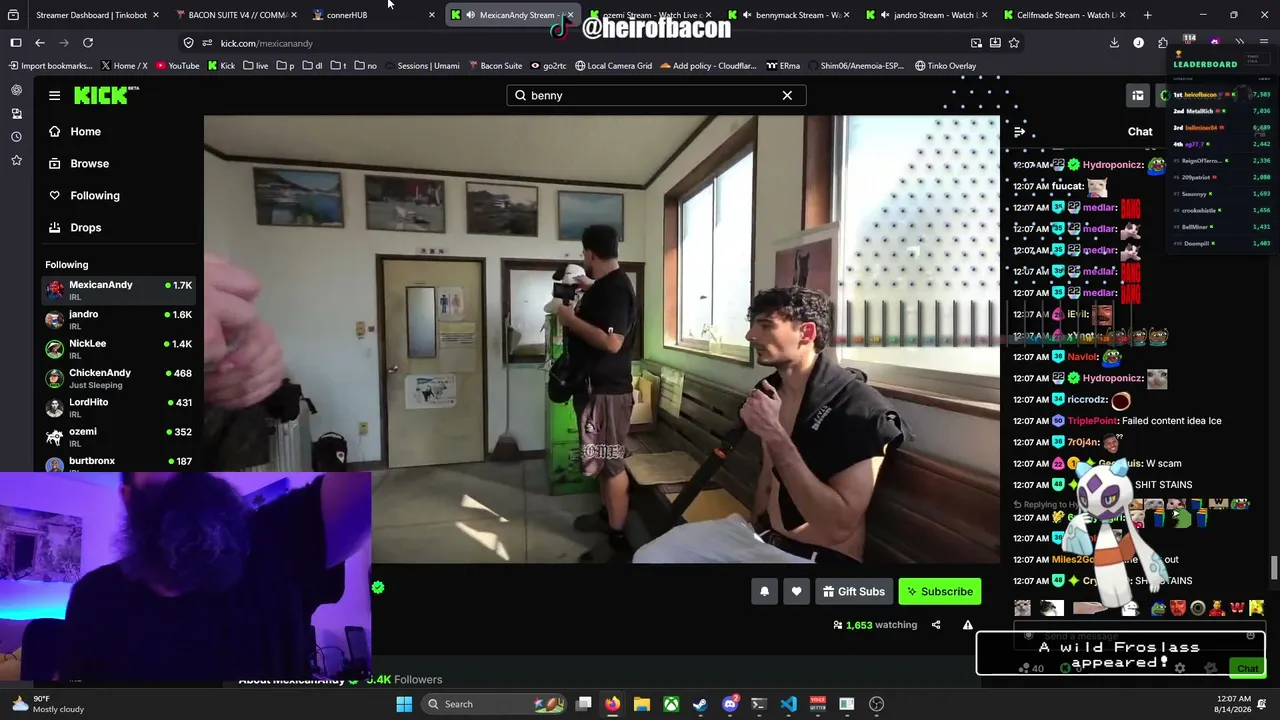Expand the 'live' bookmarks folder
Screen dimensions: 1280x720
255,66
